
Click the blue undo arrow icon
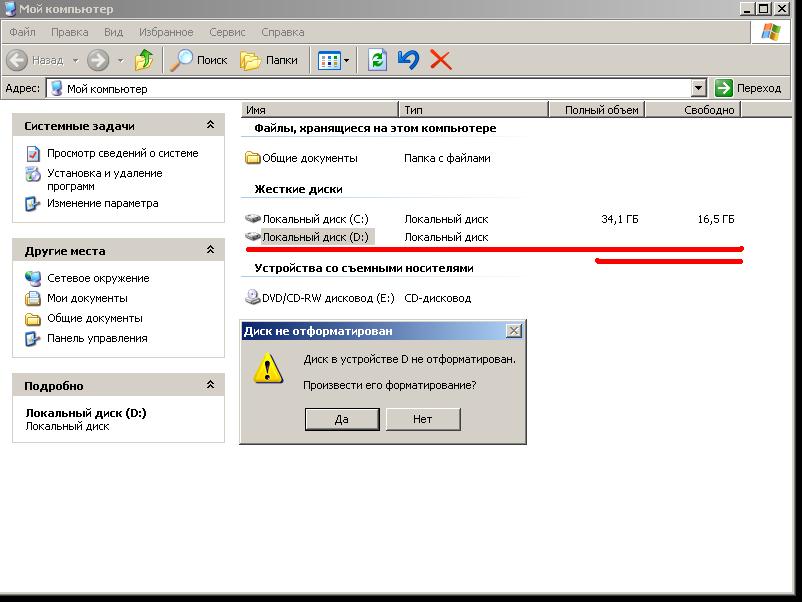coord(408,60)
